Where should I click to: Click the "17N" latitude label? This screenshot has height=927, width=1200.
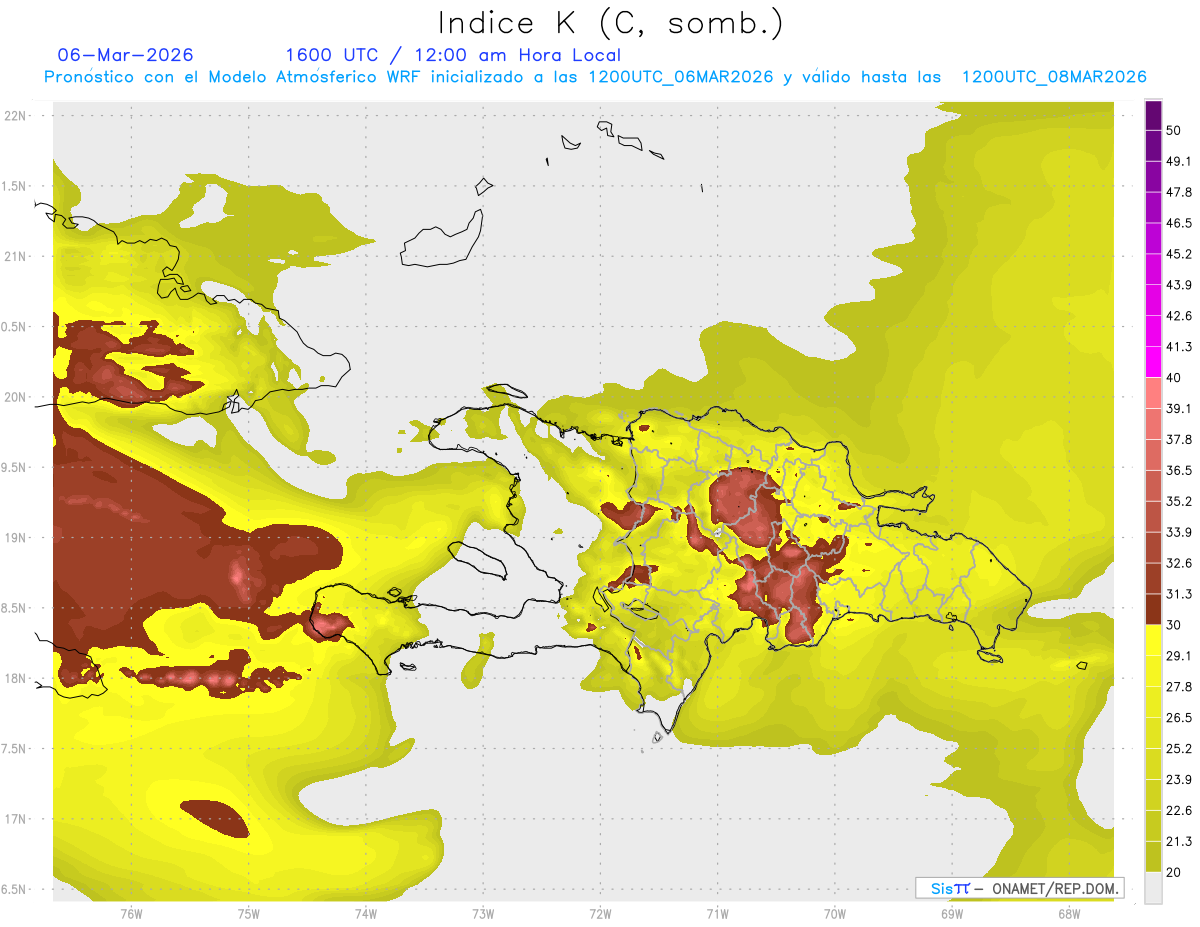coord(16,819)
